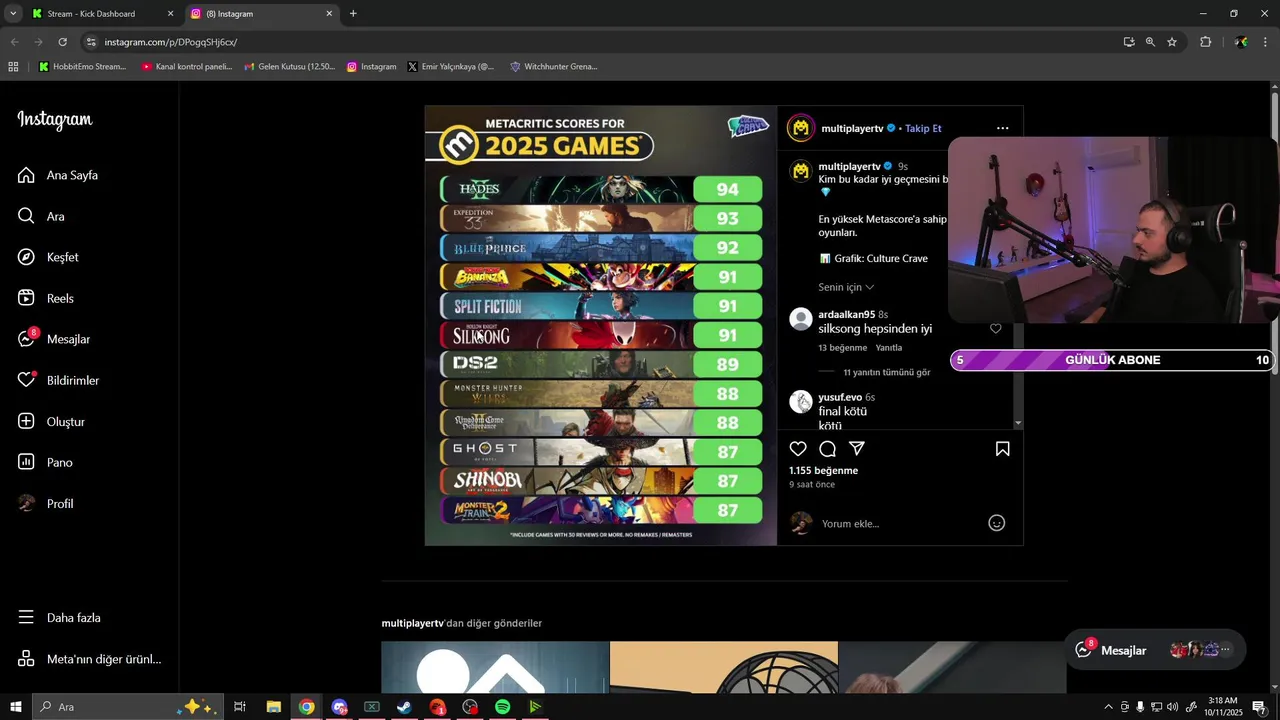Click Oluştur create plus icon

tap(26, 421)
